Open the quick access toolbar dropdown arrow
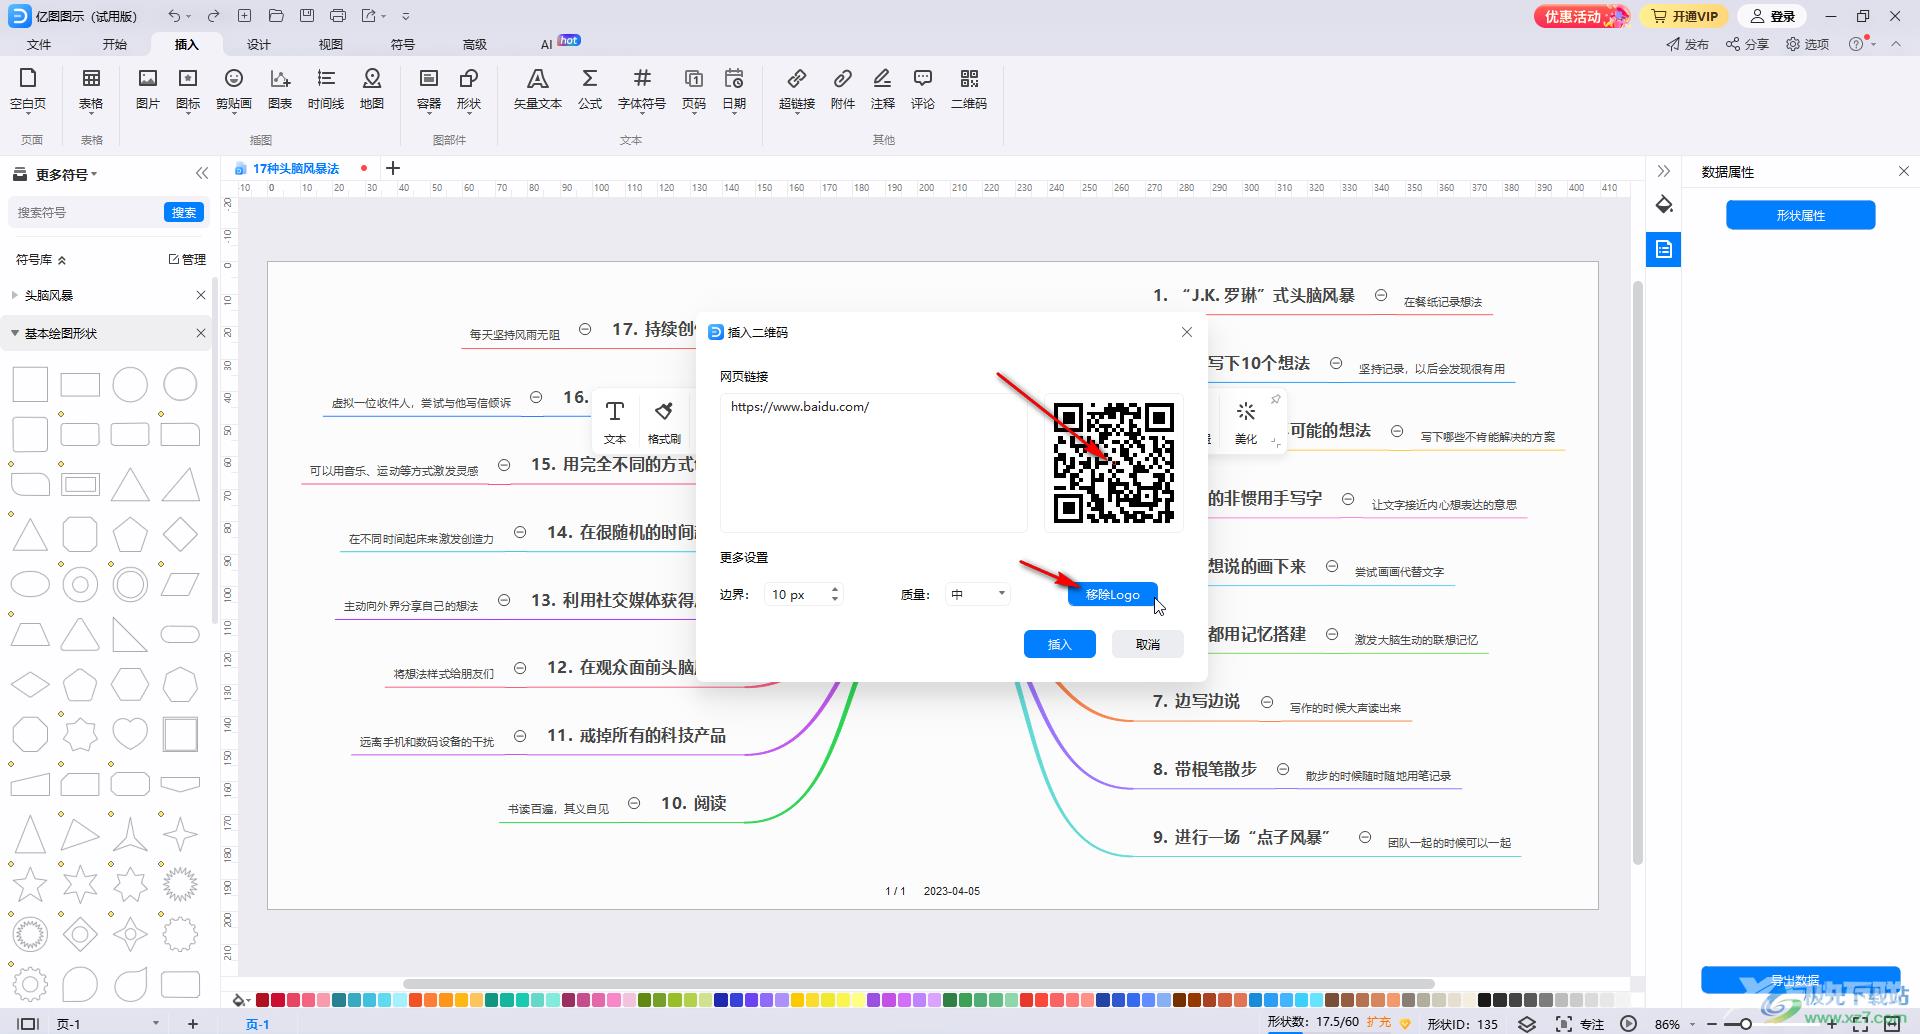The height and width of the screenshot is (1034, 1920). [x=406, y=17]
